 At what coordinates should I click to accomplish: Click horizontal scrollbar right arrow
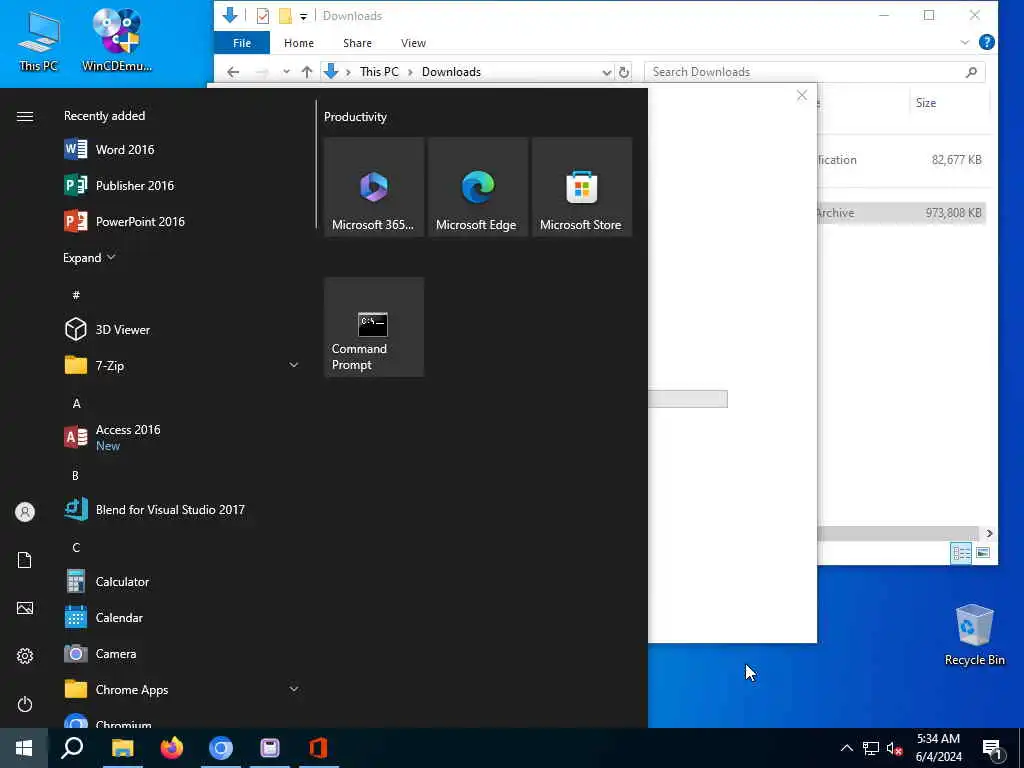(989, 534)
